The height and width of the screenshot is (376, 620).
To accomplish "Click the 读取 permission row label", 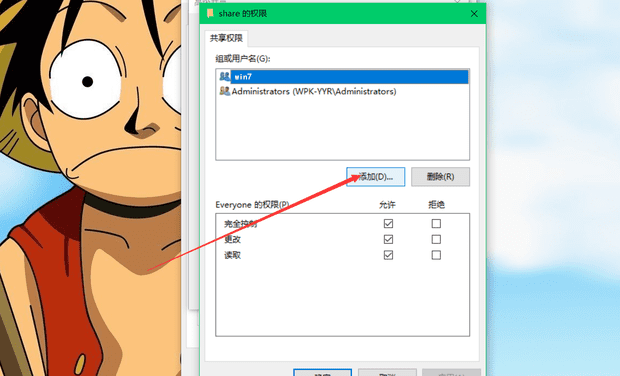I will 232,255.
